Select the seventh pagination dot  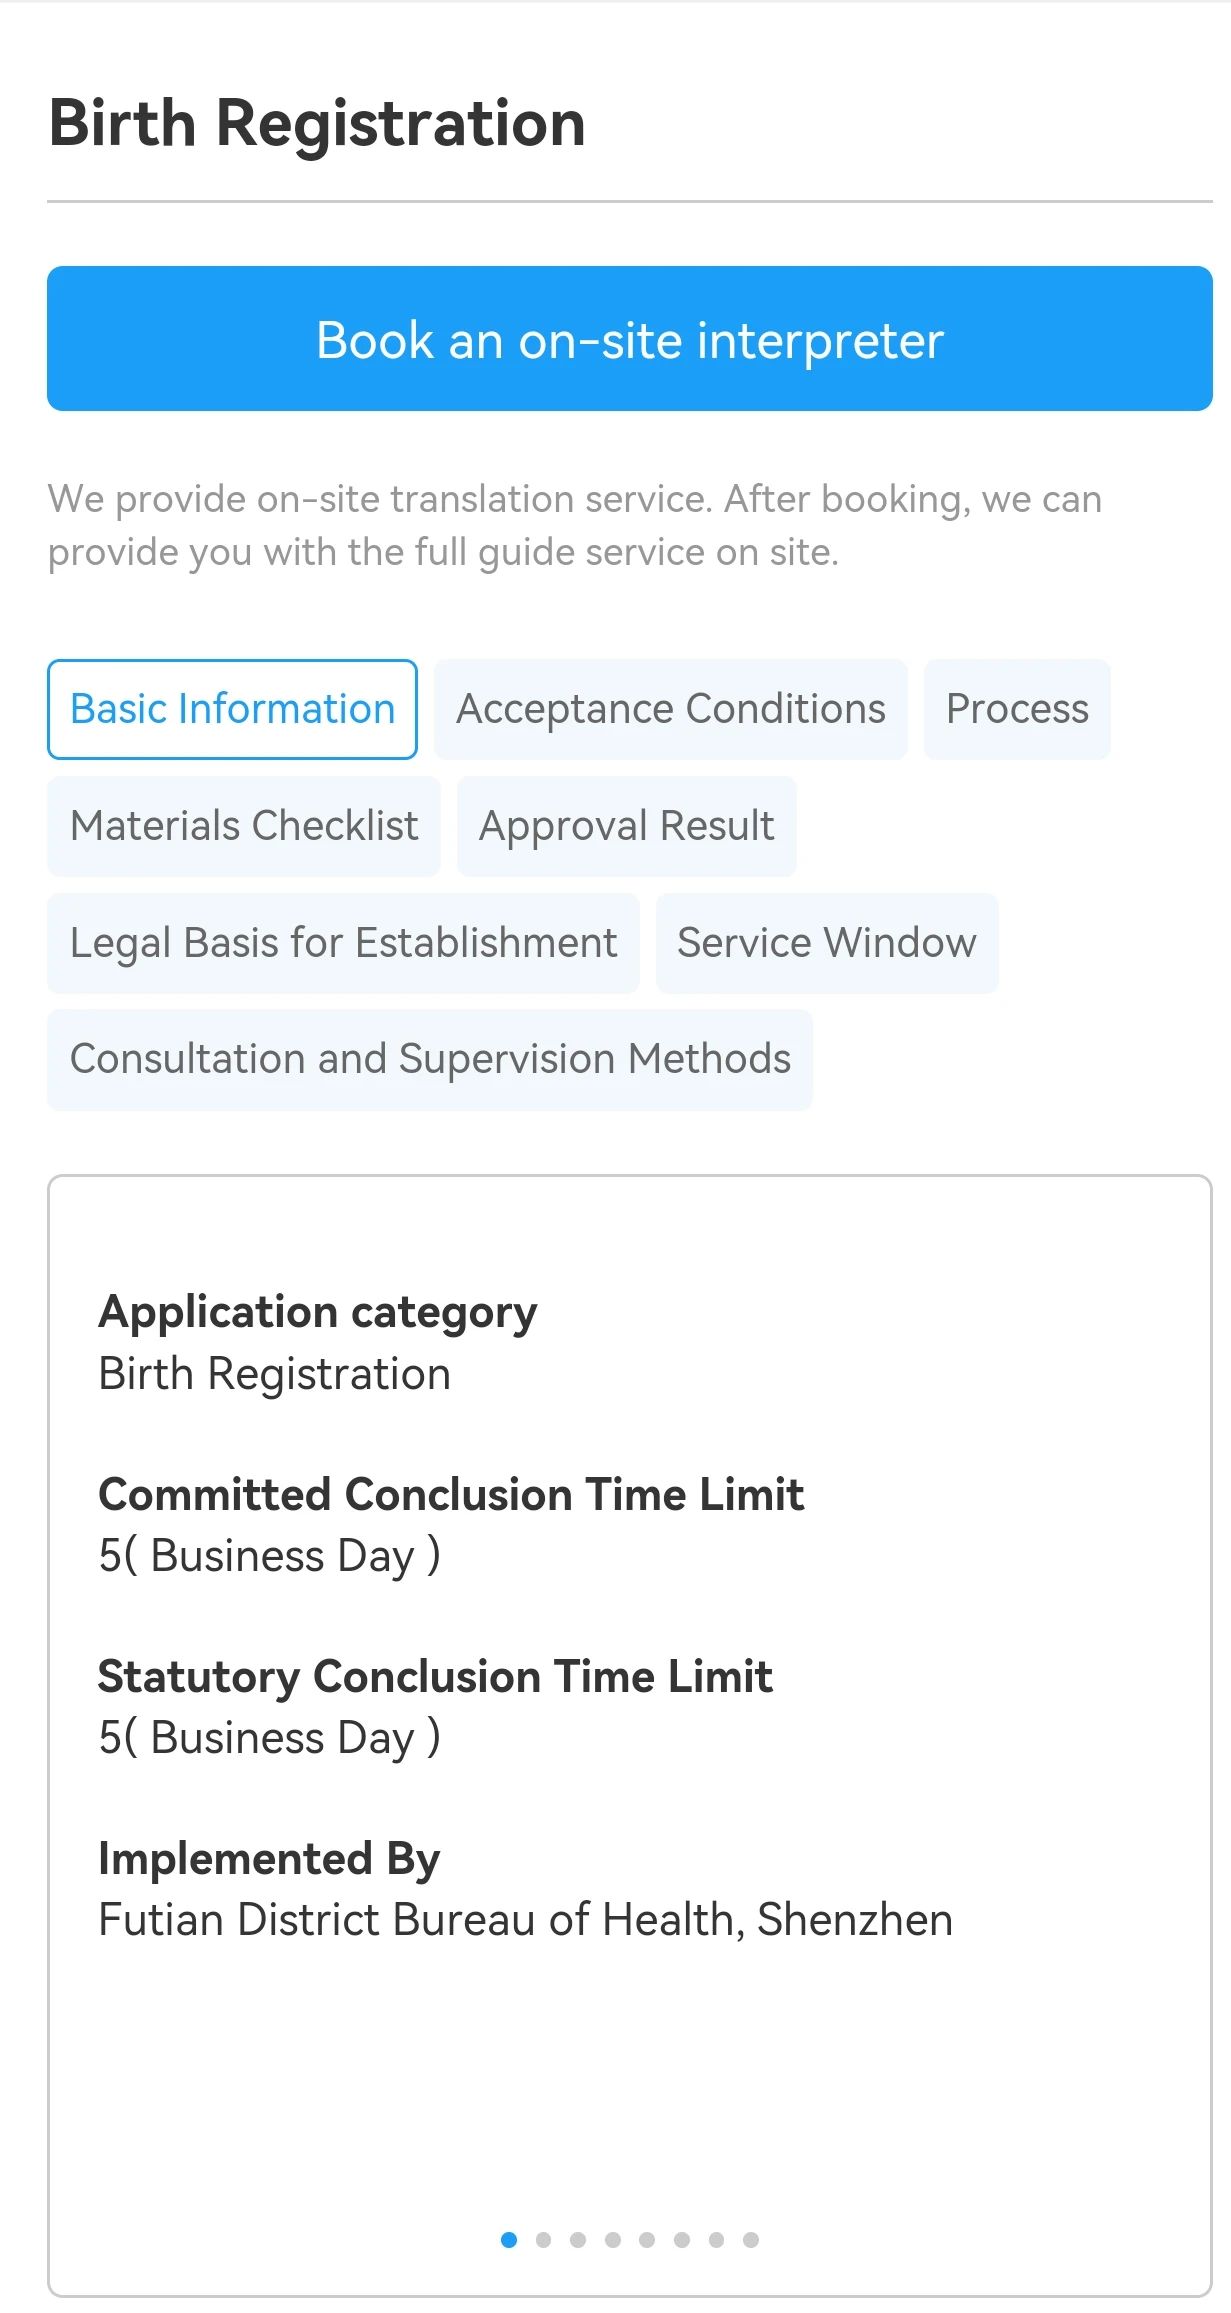pyautogui.click(x=716, y=2240)
